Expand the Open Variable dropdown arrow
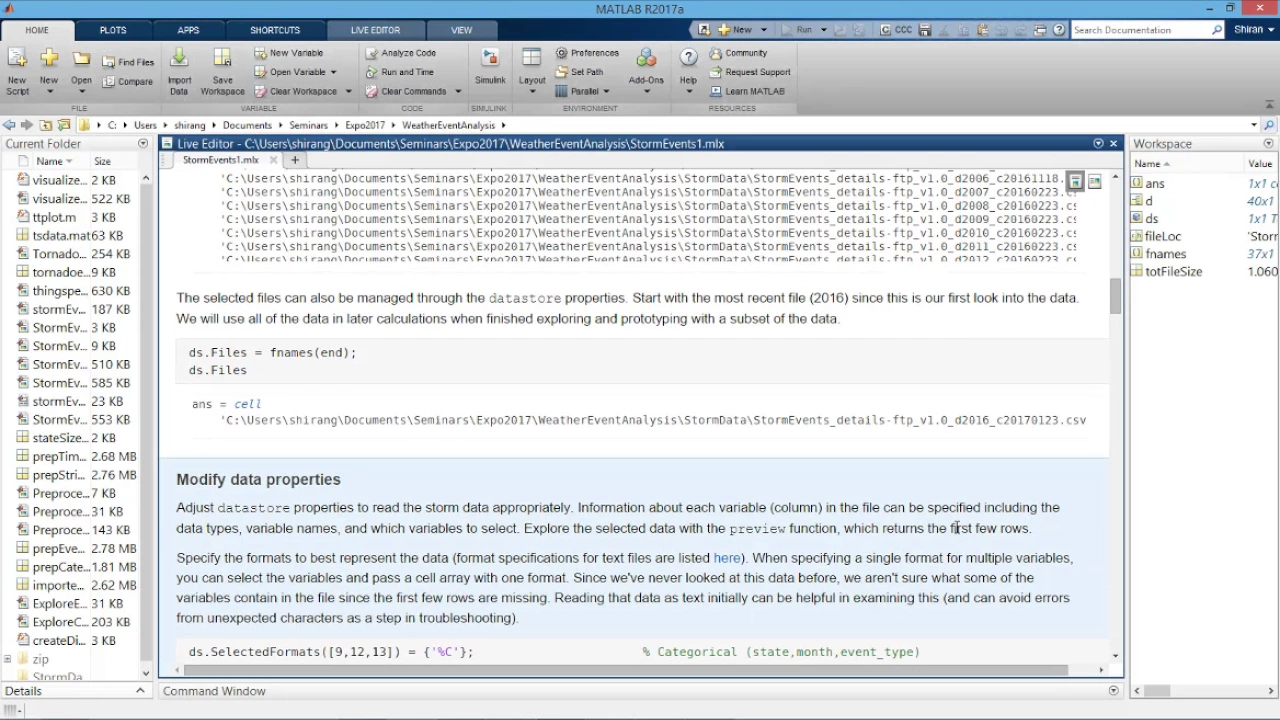The image size is (1280, 720). pos(333,72)
